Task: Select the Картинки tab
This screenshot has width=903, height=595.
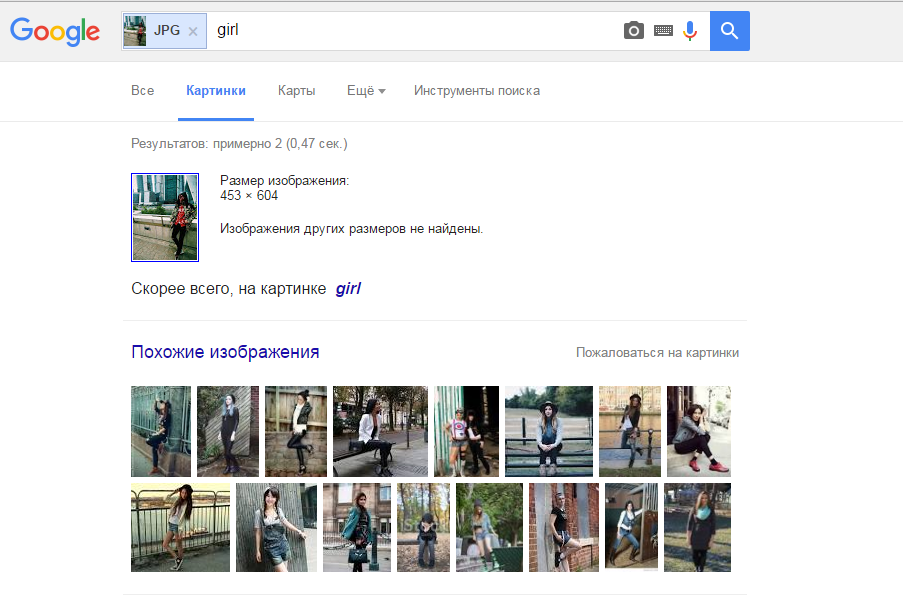Action: [216, 90]
